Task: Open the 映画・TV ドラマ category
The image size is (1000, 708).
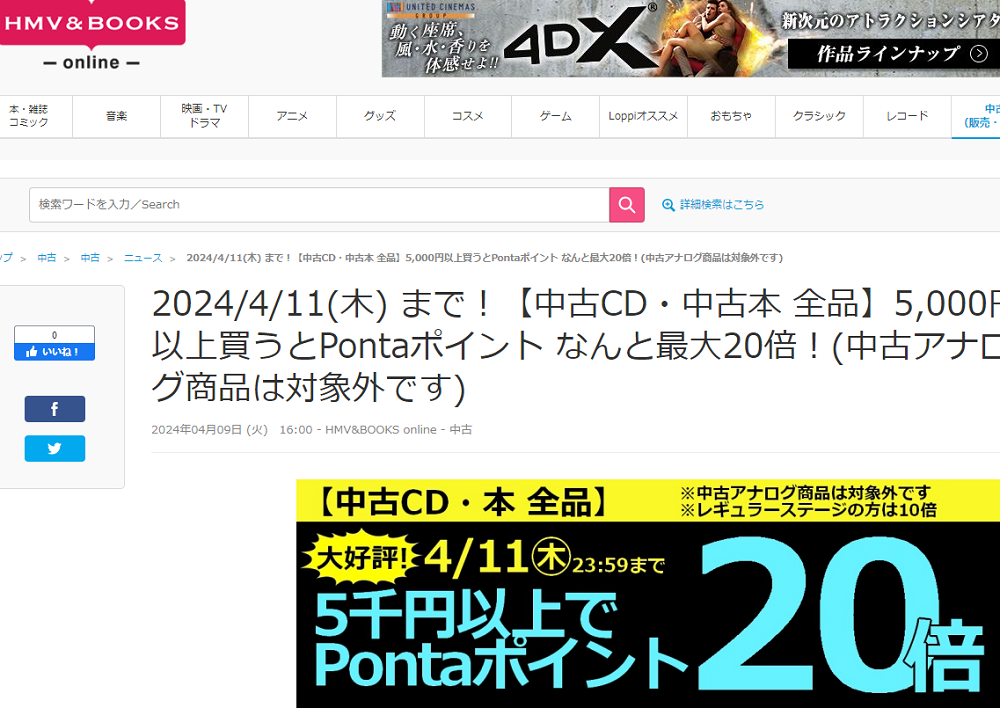Action: click(x=204, y=116)
